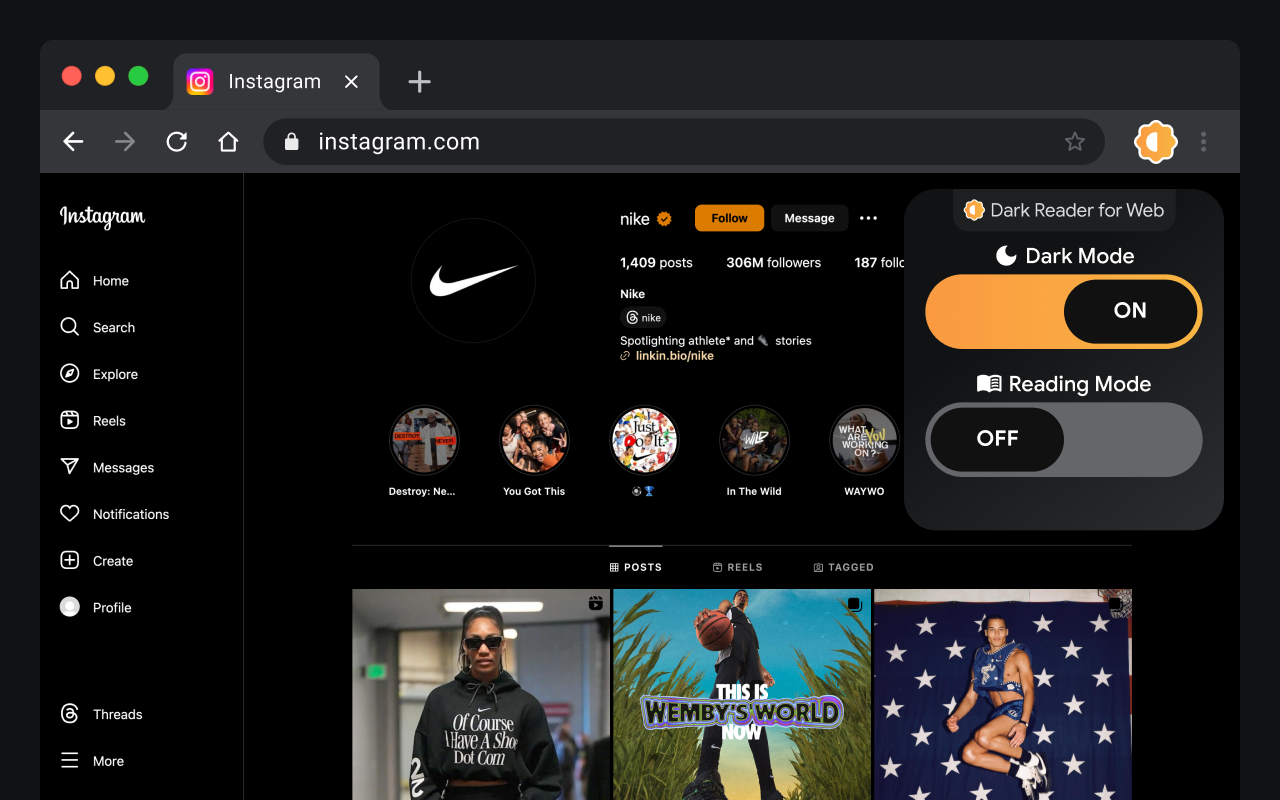Open the "This Is Wemby's World" post
Viewport: 1280px width, 800px height.
[742, 694]
